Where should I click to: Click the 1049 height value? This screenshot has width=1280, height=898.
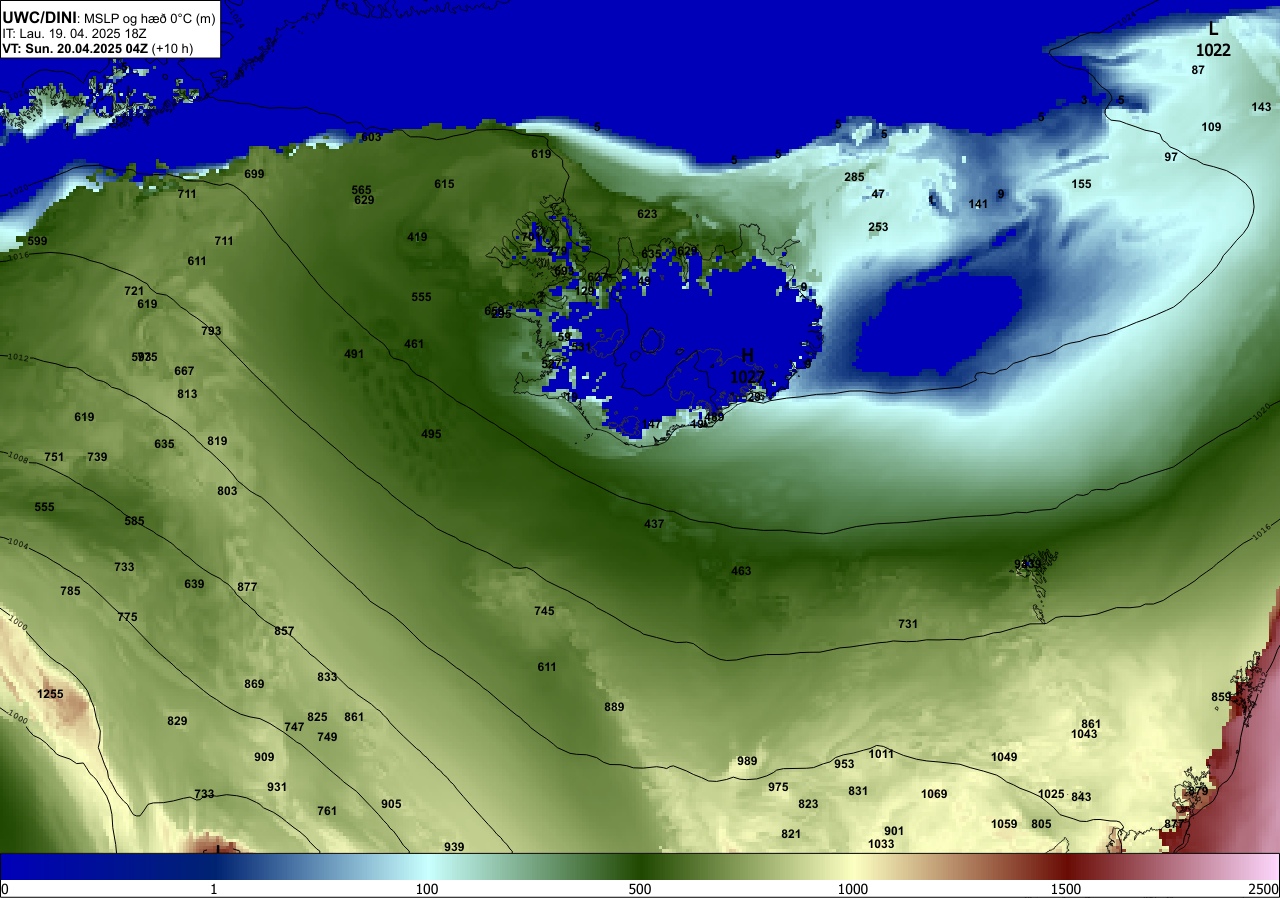click(1004, 757)
